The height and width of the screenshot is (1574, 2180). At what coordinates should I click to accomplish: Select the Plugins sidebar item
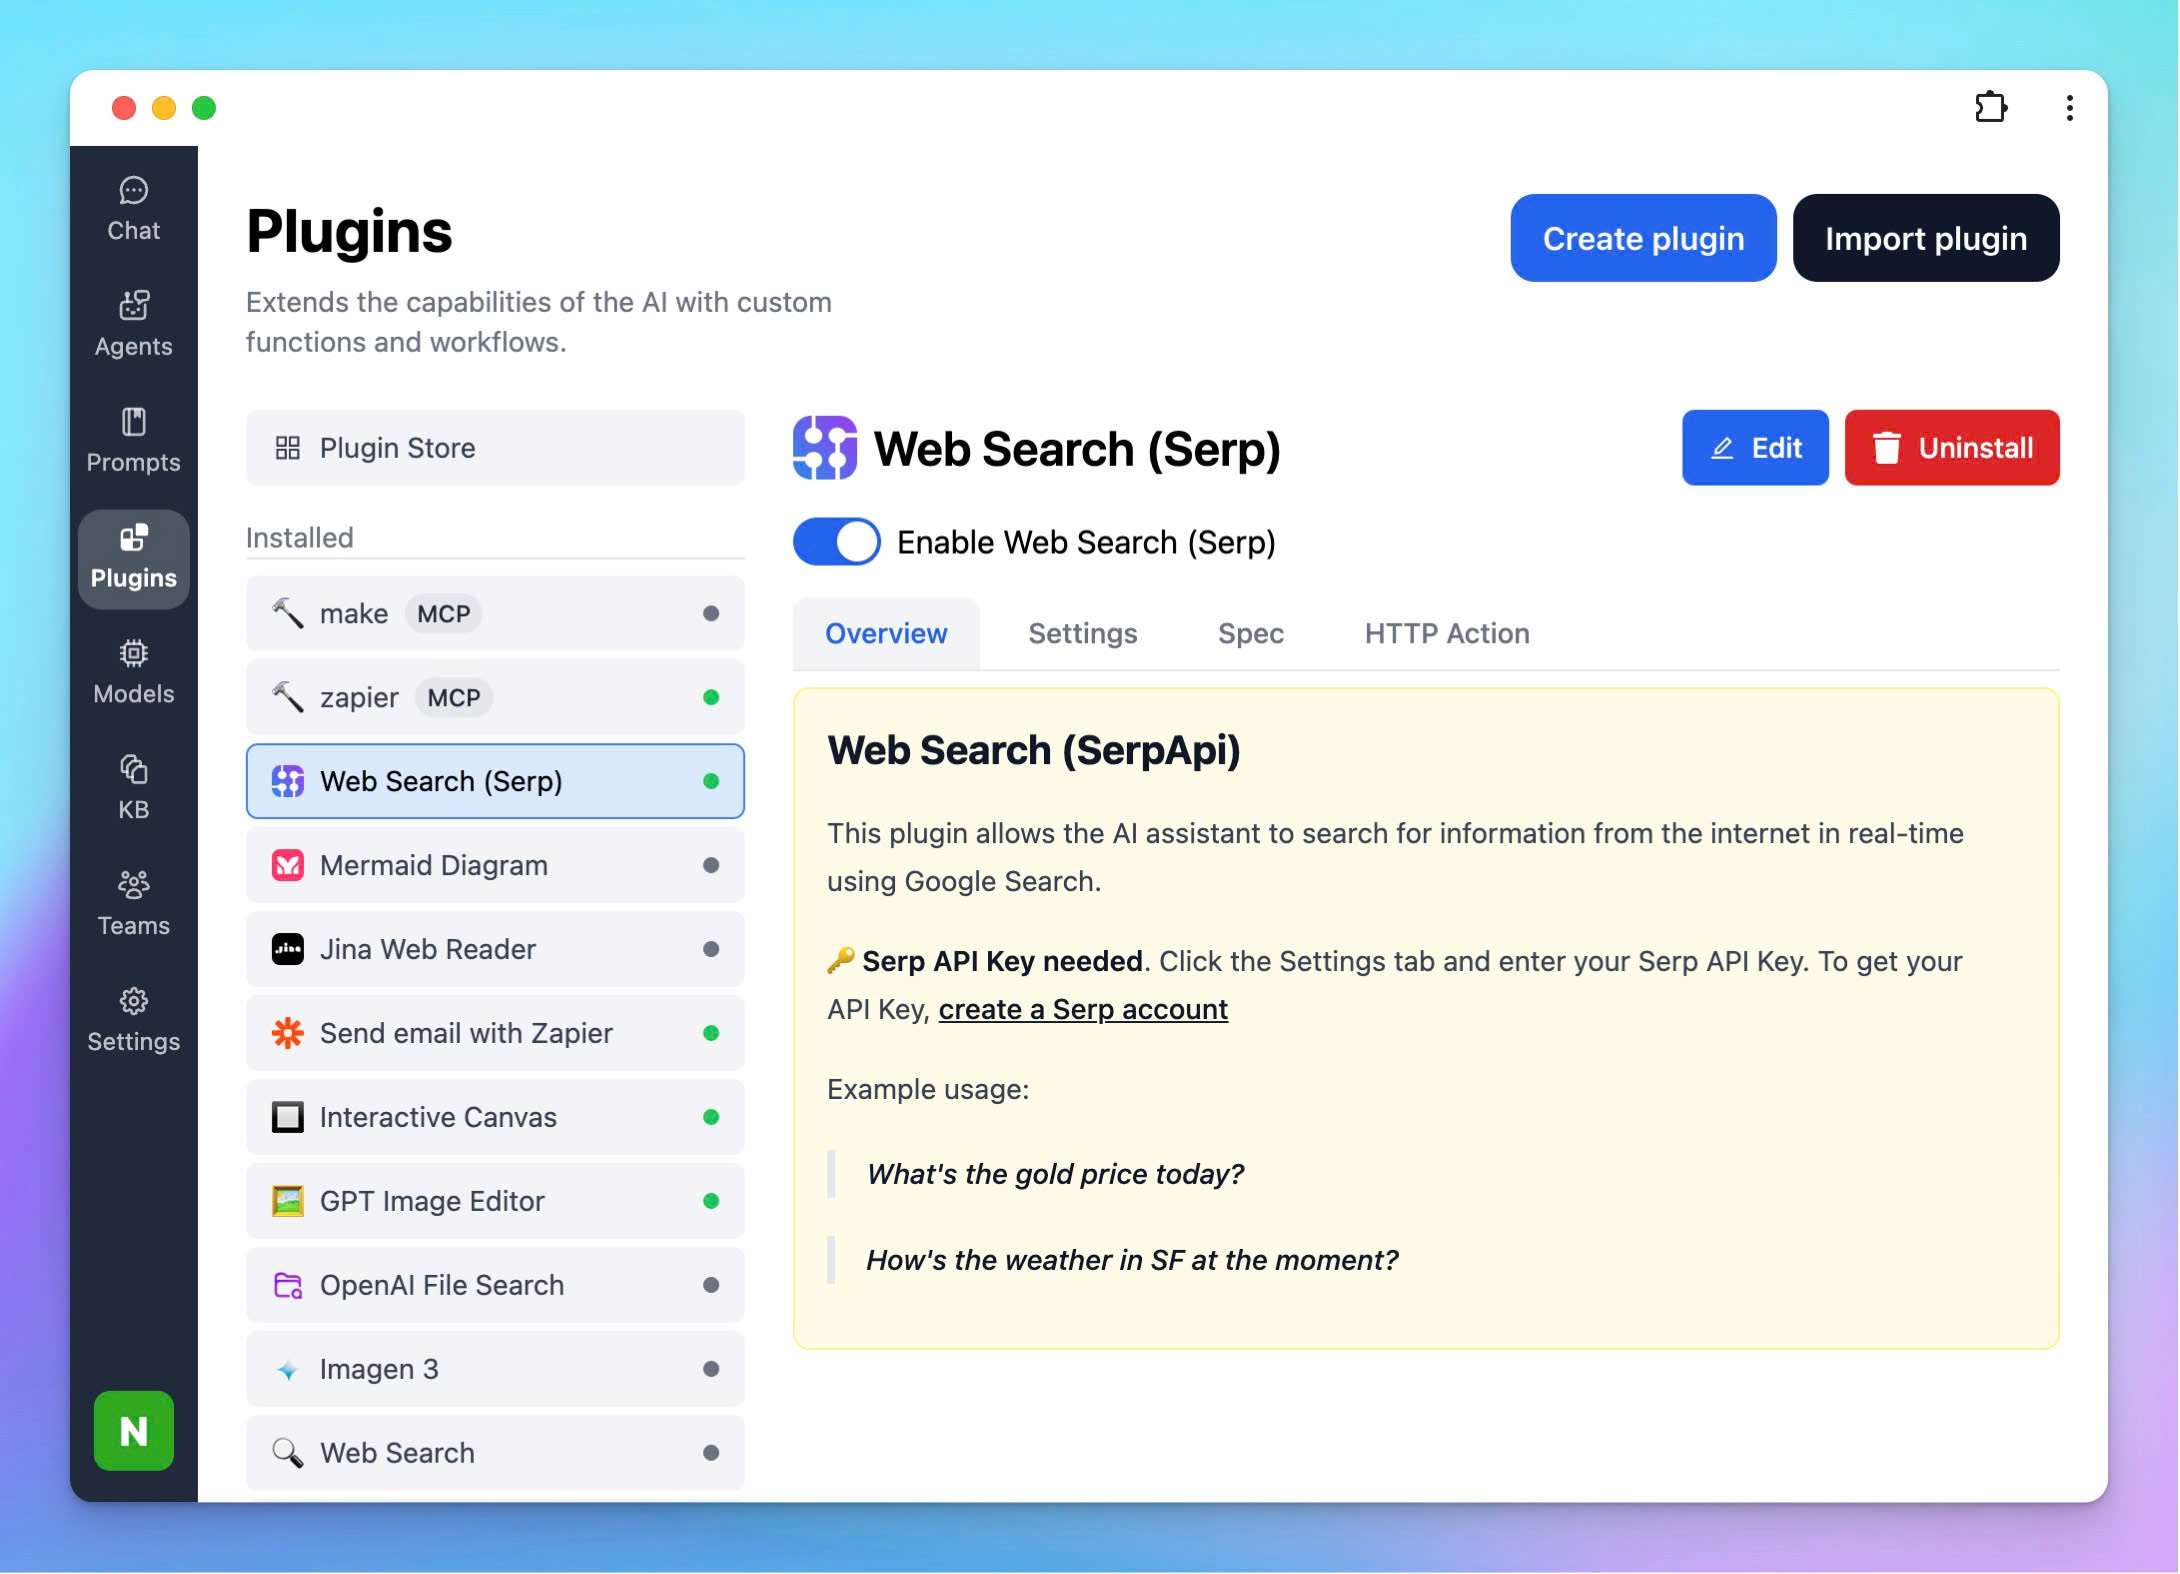click(x=133, y=558)
